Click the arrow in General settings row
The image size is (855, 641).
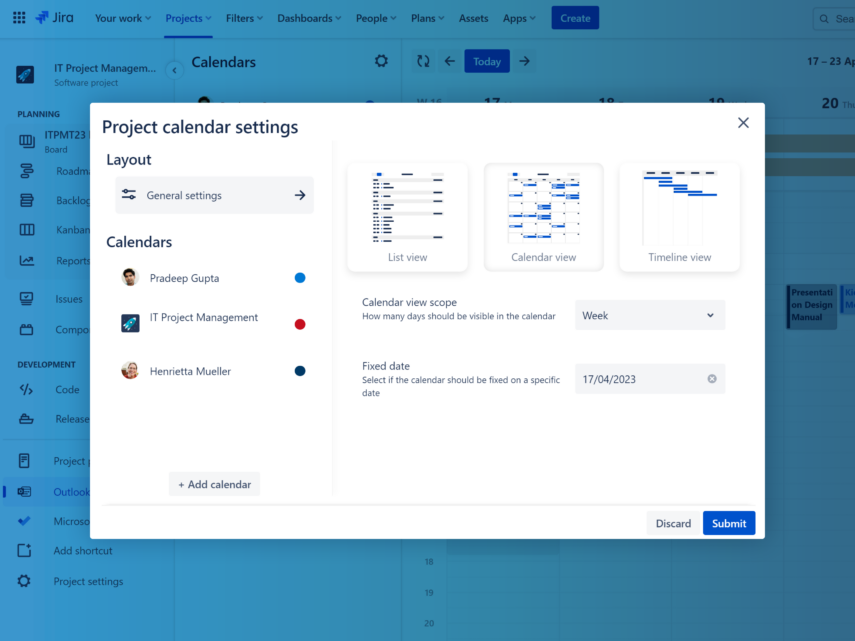pos(300,195)
